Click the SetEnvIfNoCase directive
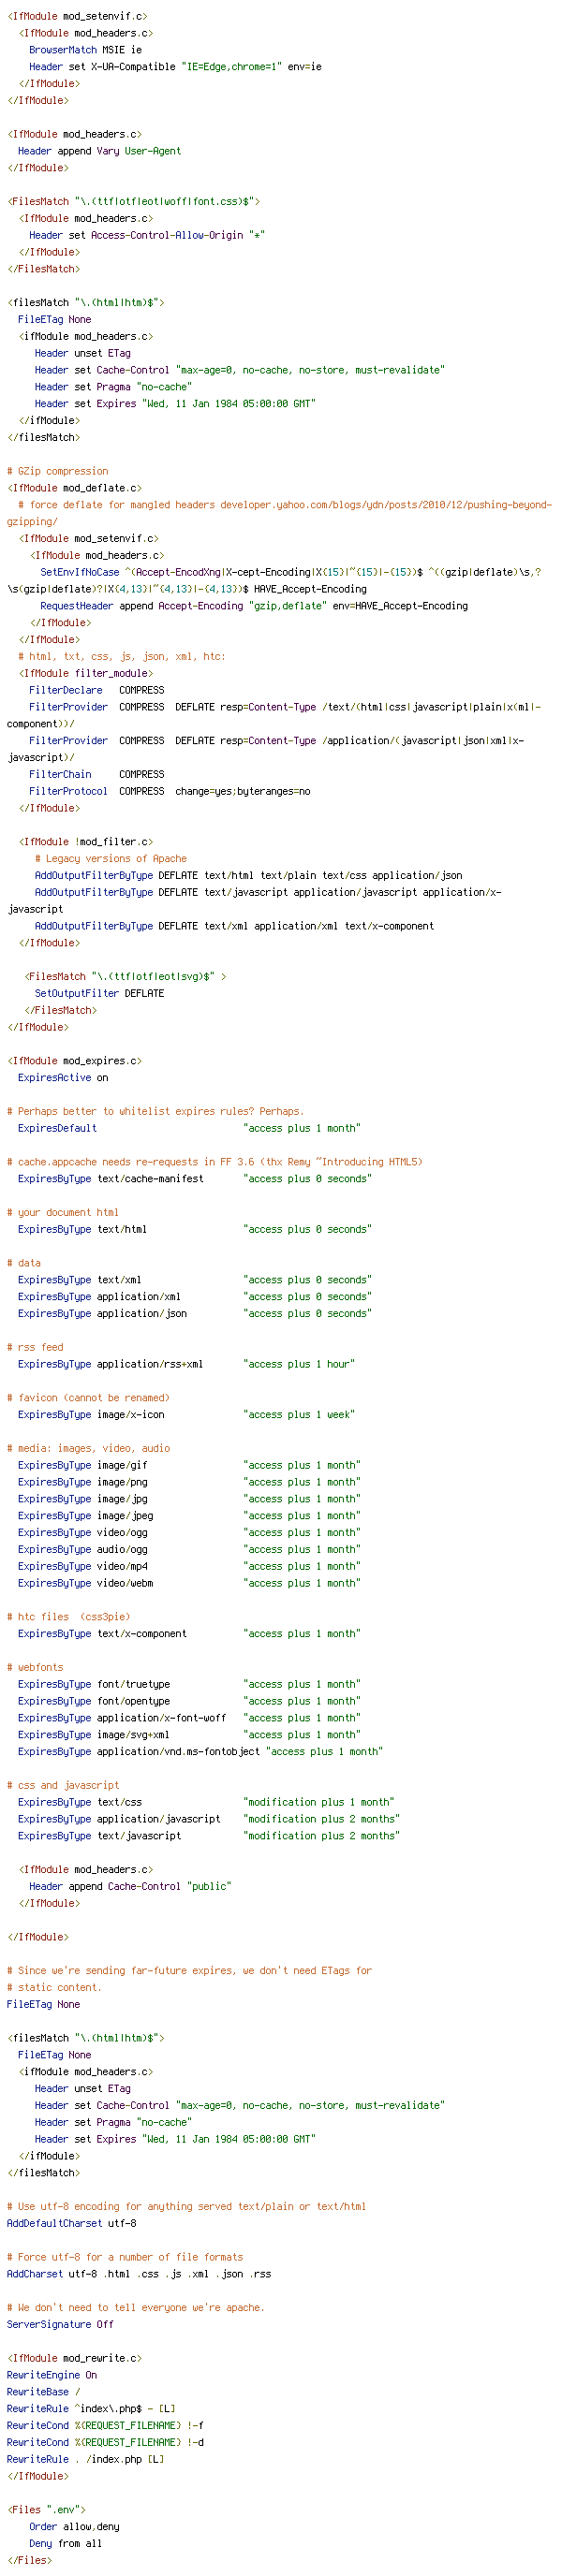The width and height of the screenshot is (562, 2576). click(79, 572)
